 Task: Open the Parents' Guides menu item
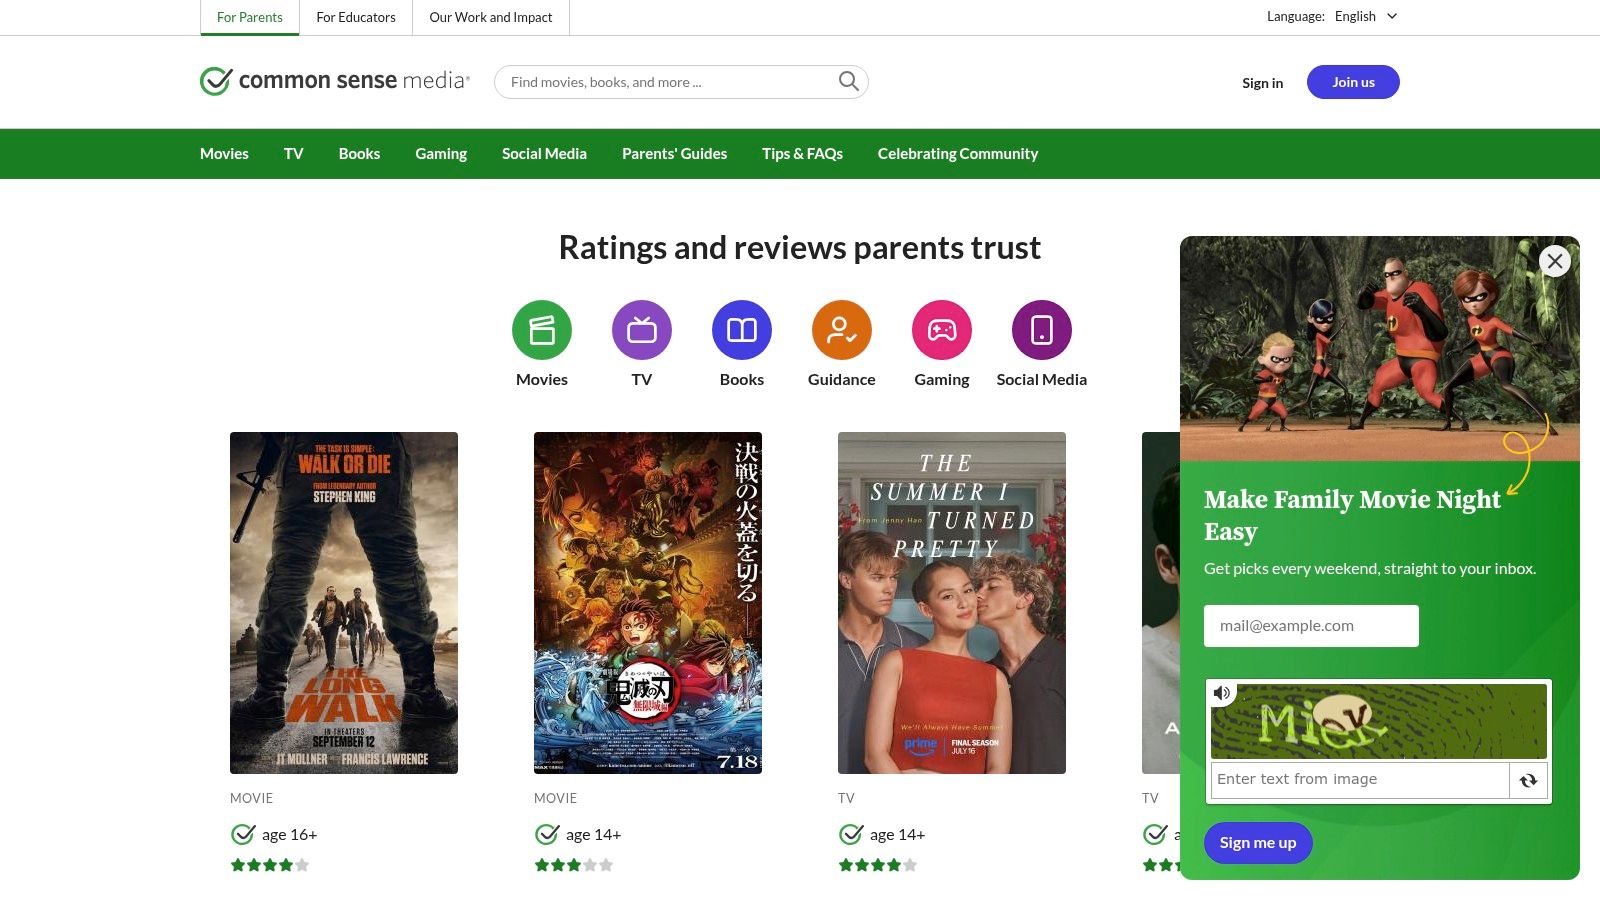tap(674, 153)
